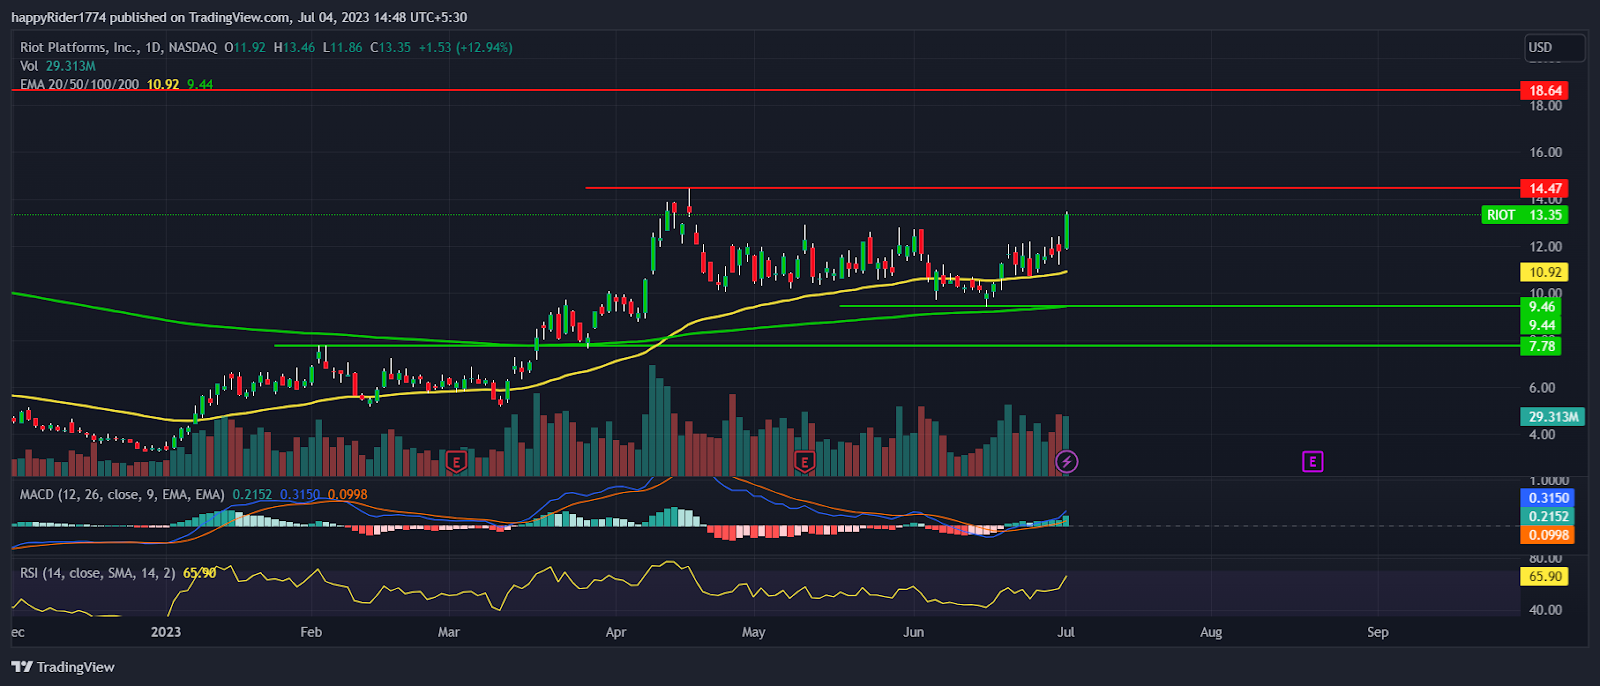Screen dimensions: 1600x686
Task: Click the TradingView logo at bottom left
Action: [x=63, y=667]
